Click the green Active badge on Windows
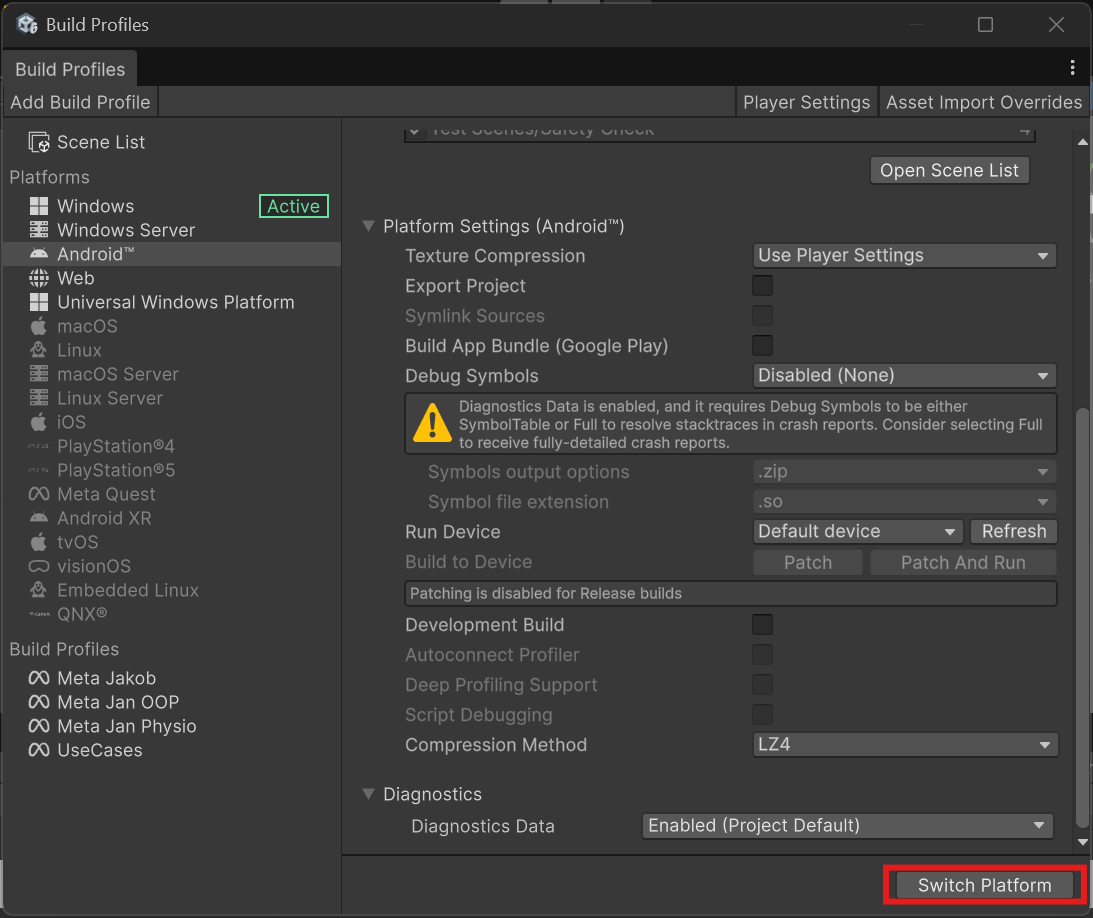 coord(293,206)
